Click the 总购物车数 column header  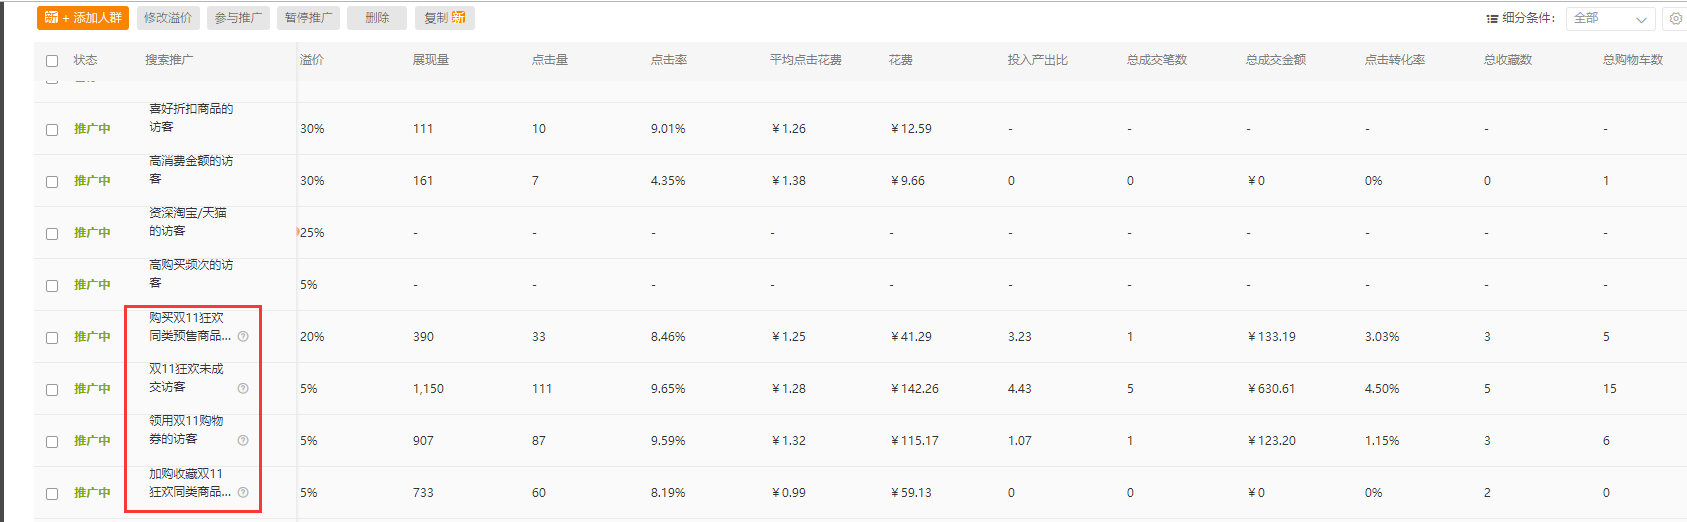coord(1633,60)
